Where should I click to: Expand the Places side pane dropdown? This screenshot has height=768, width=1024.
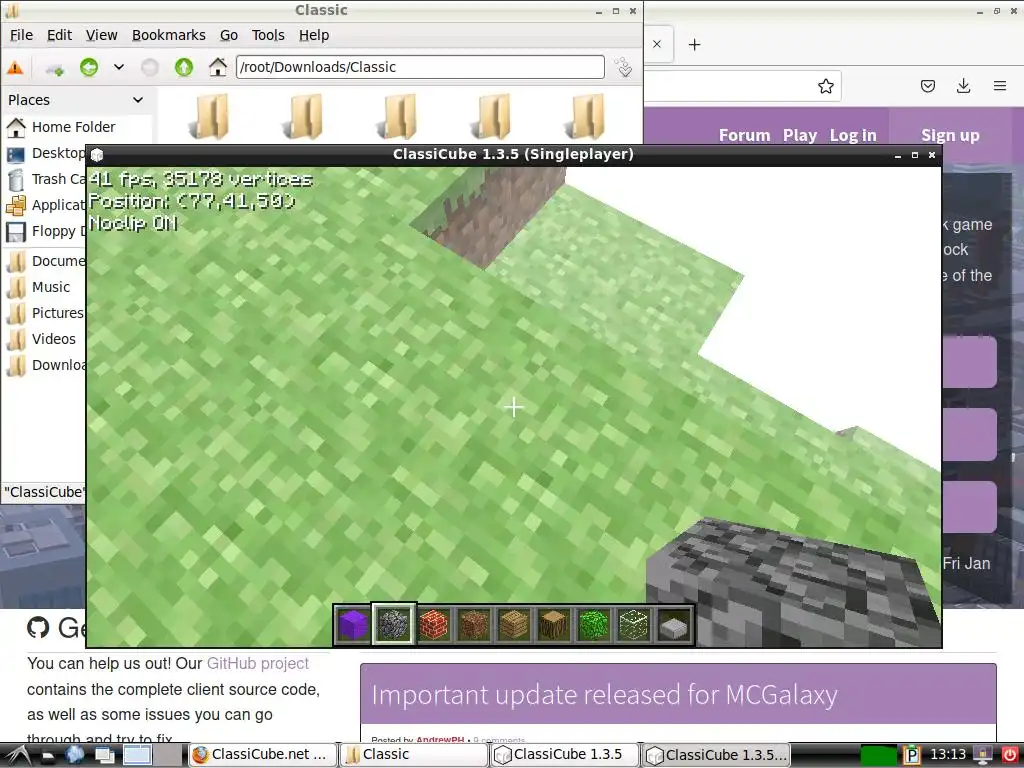tap(138, 100)
